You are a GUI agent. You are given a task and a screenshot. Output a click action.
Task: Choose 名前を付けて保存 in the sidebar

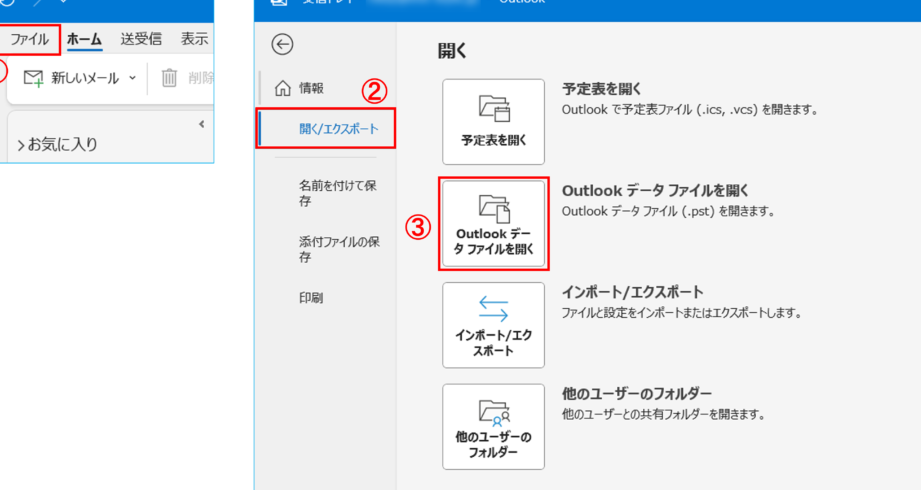(x=338, y=193)
